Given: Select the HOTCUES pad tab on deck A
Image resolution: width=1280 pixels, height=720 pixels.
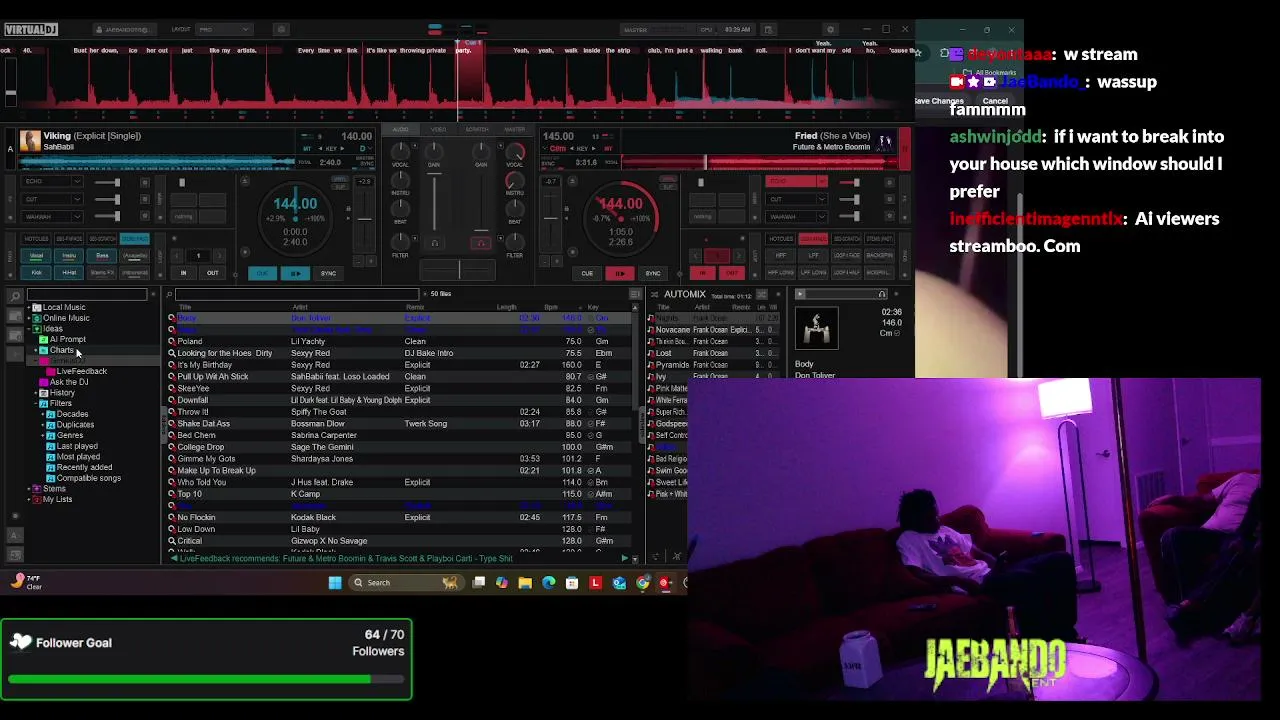Looking at the screenshot, I should [36, 239].
